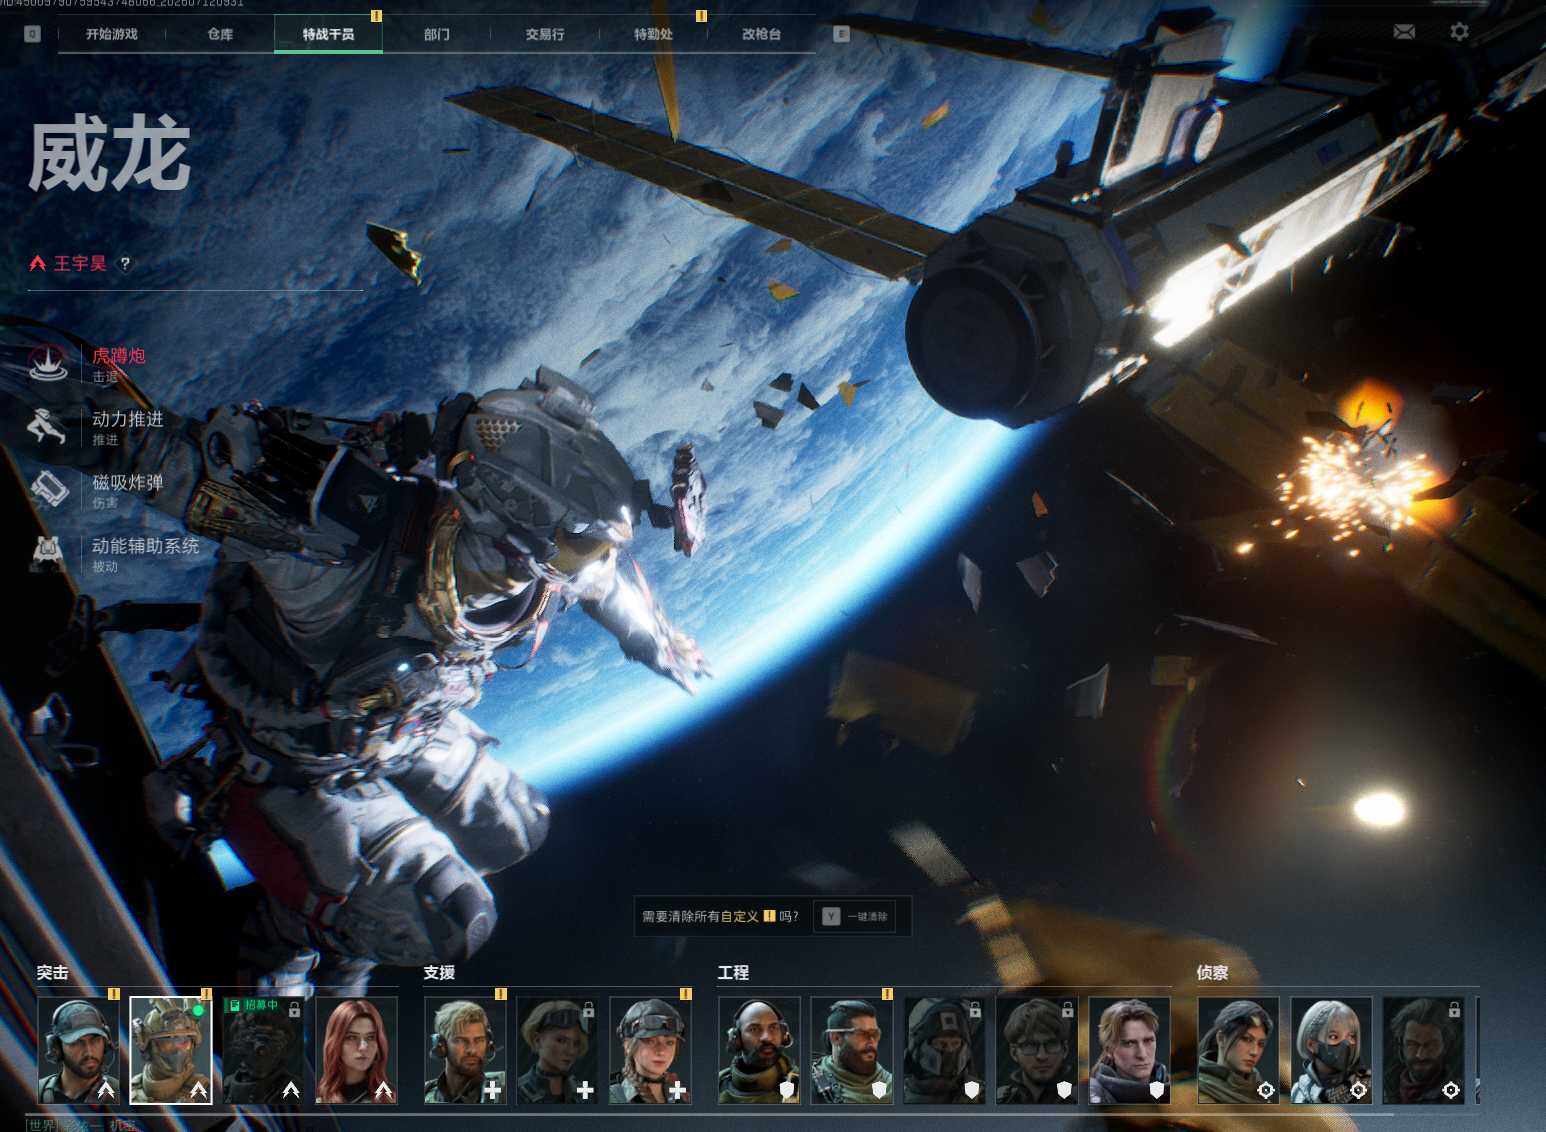
Task: Select the locked bearded 侦察 operator portrait
Action: [1423, 1050]
